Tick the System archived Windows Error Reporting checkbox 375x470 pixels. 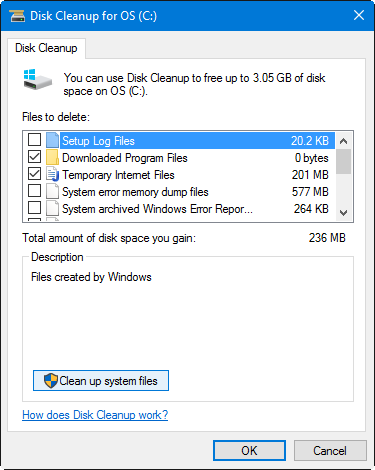coord(35,208)
